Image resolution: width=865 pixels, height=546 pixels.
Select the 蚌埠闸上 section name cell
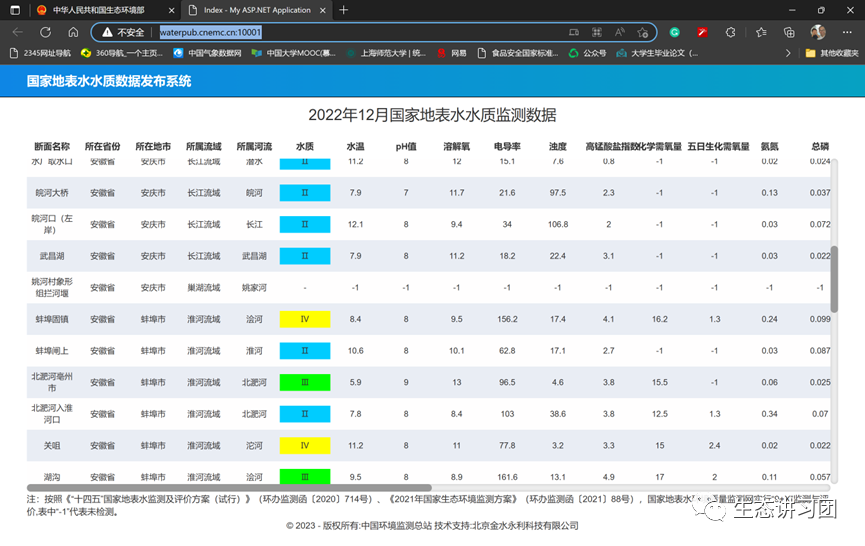[52, 351]
